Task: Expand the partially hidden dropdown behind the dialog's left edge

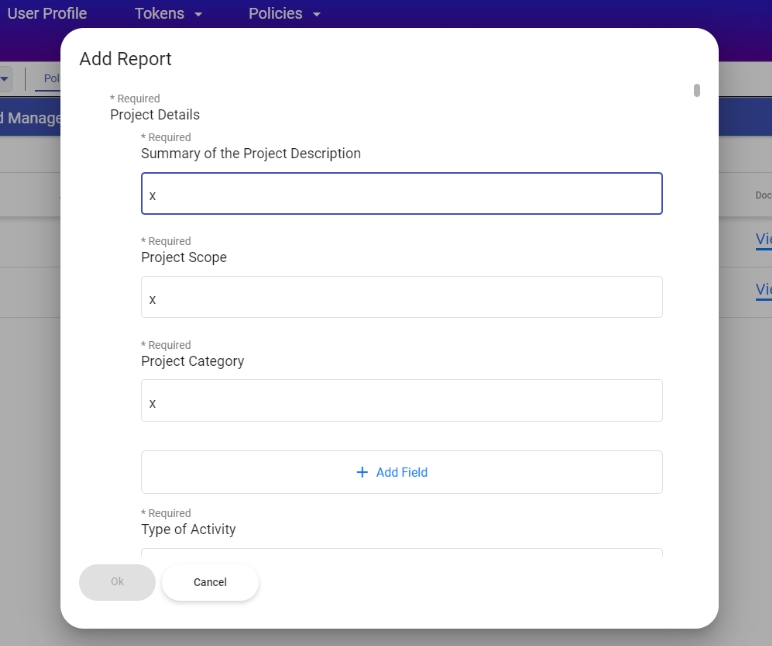Action: (x=5, y=79)
